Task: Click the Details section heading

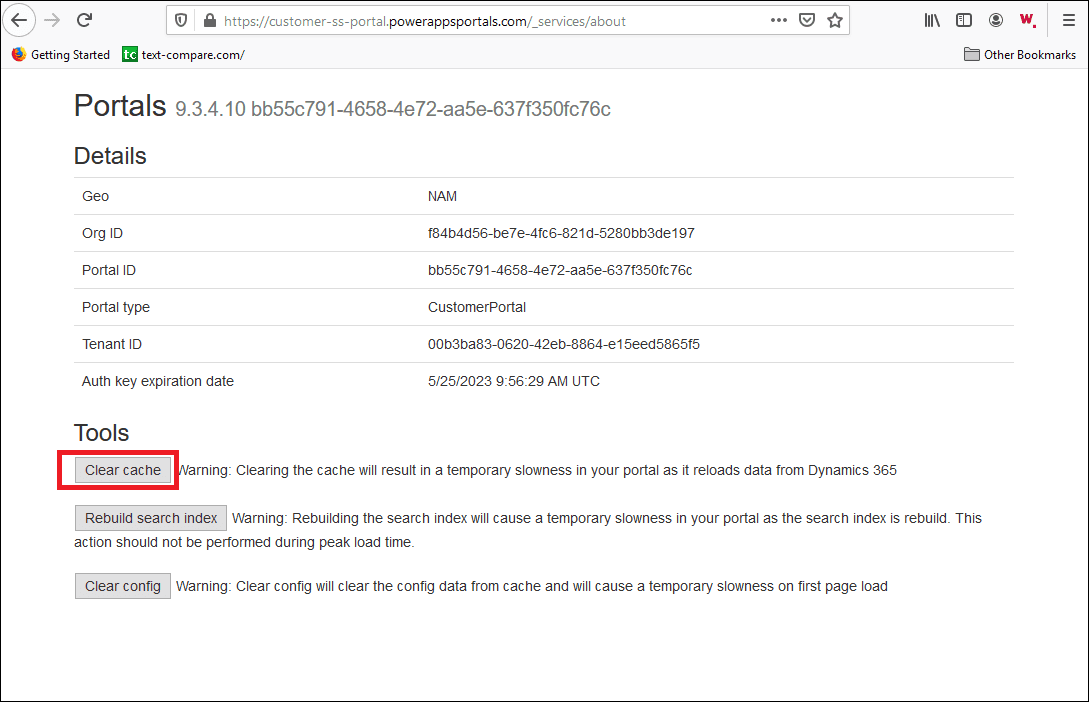Action: coord(110,156)
